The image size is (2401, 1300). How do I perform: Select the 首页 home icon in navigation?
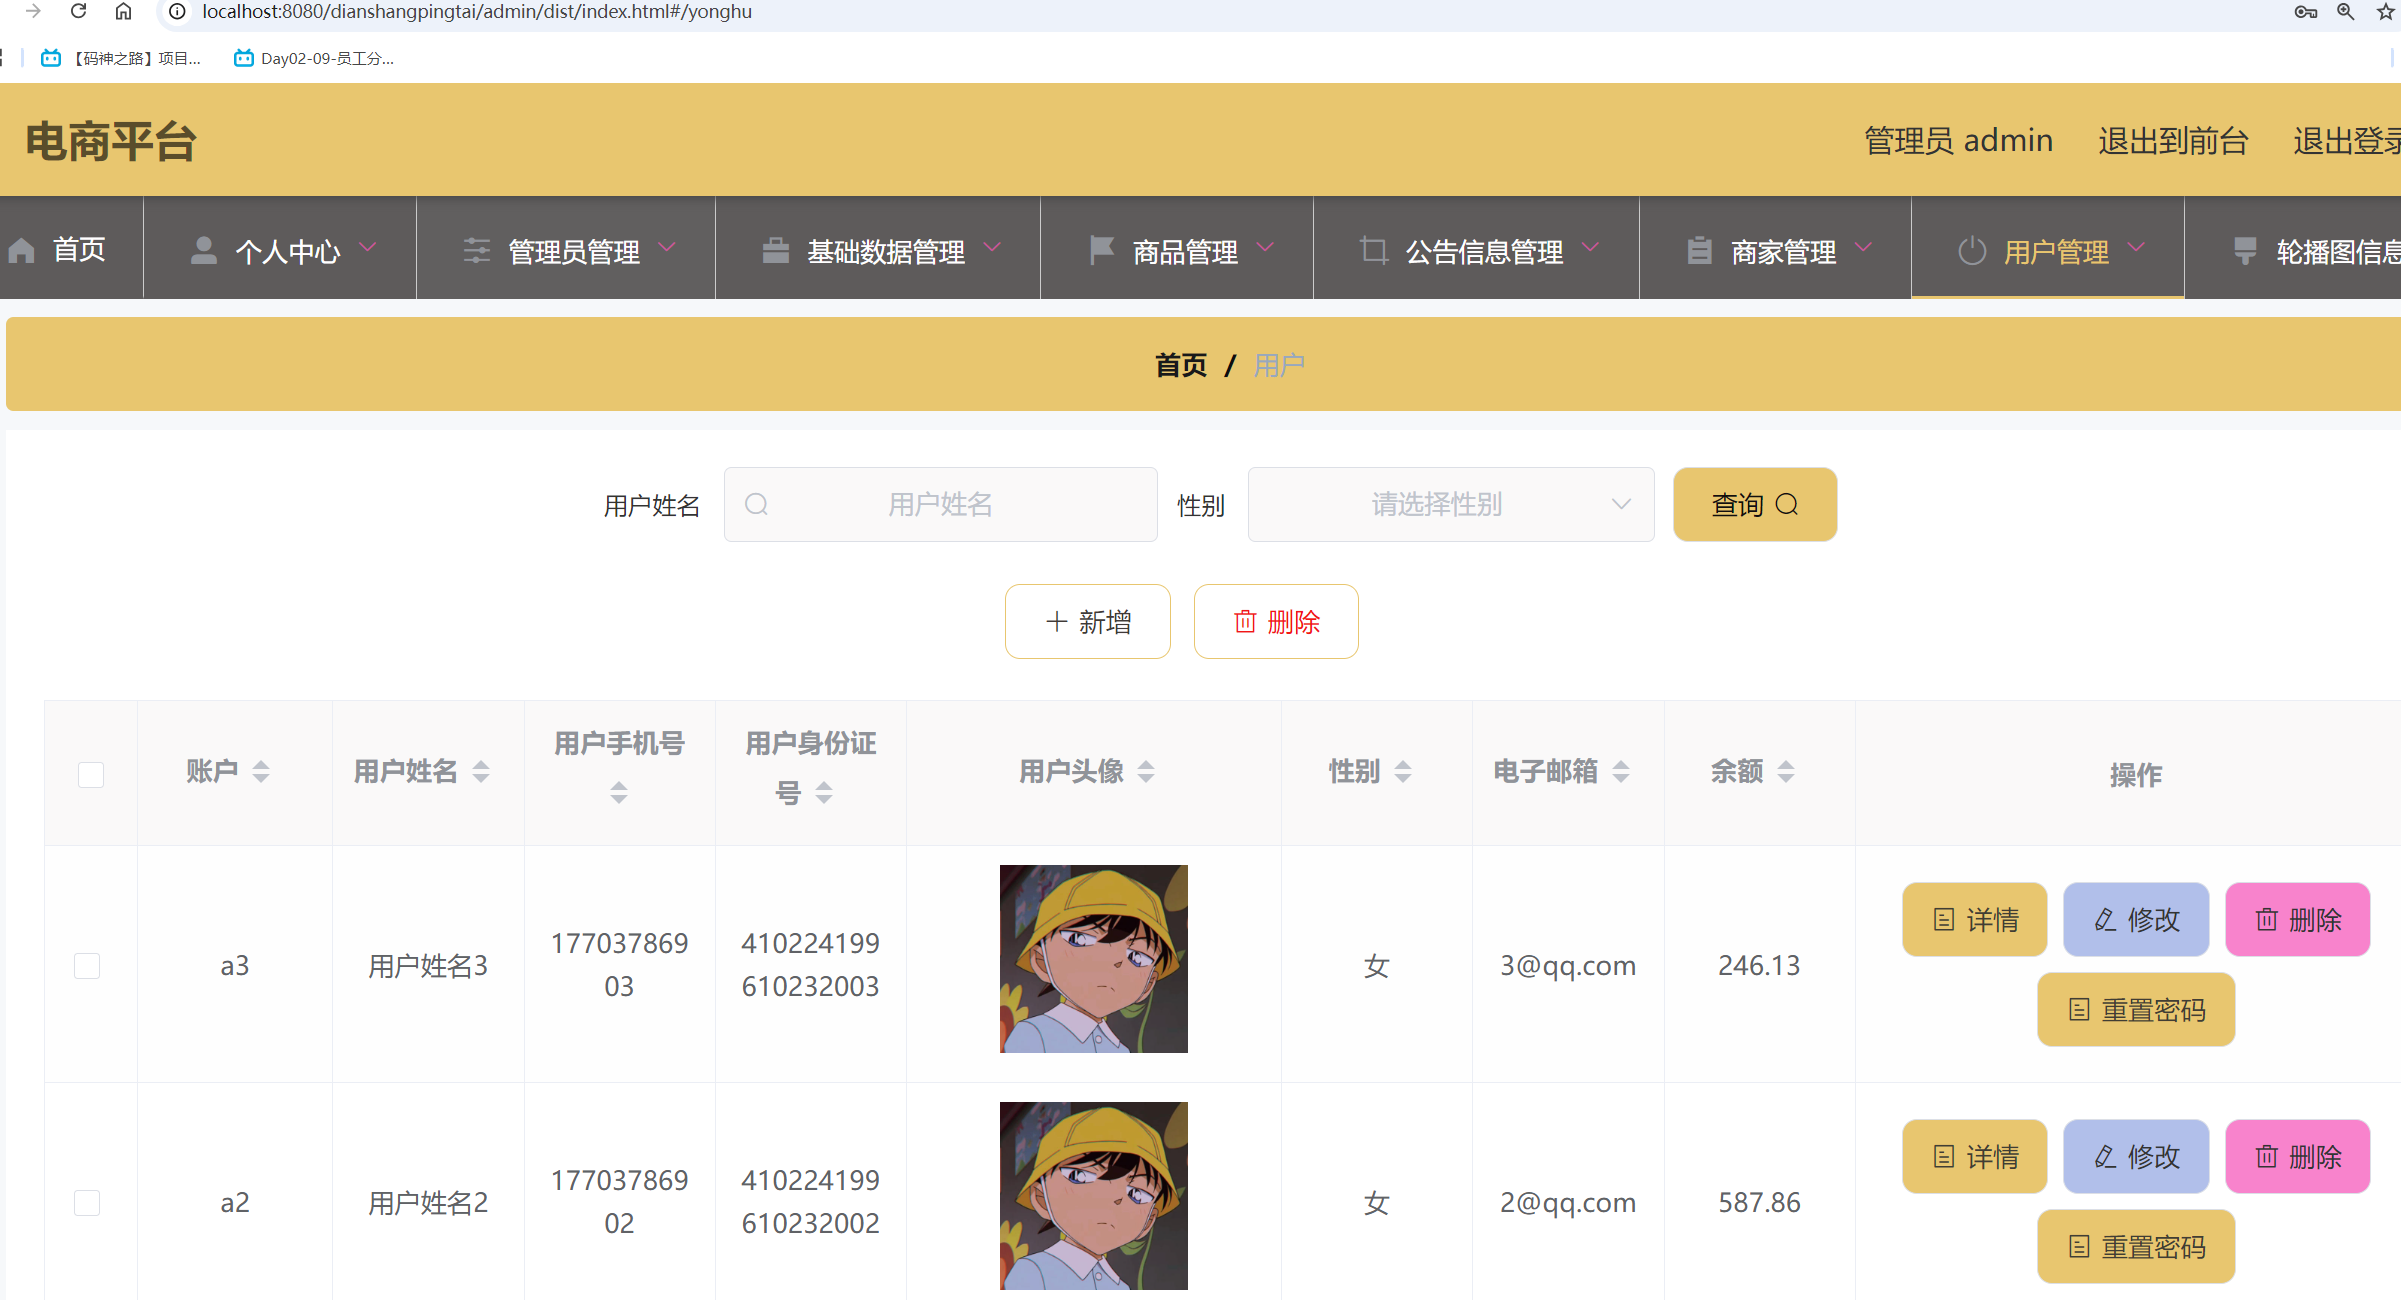tap(22, 249)
